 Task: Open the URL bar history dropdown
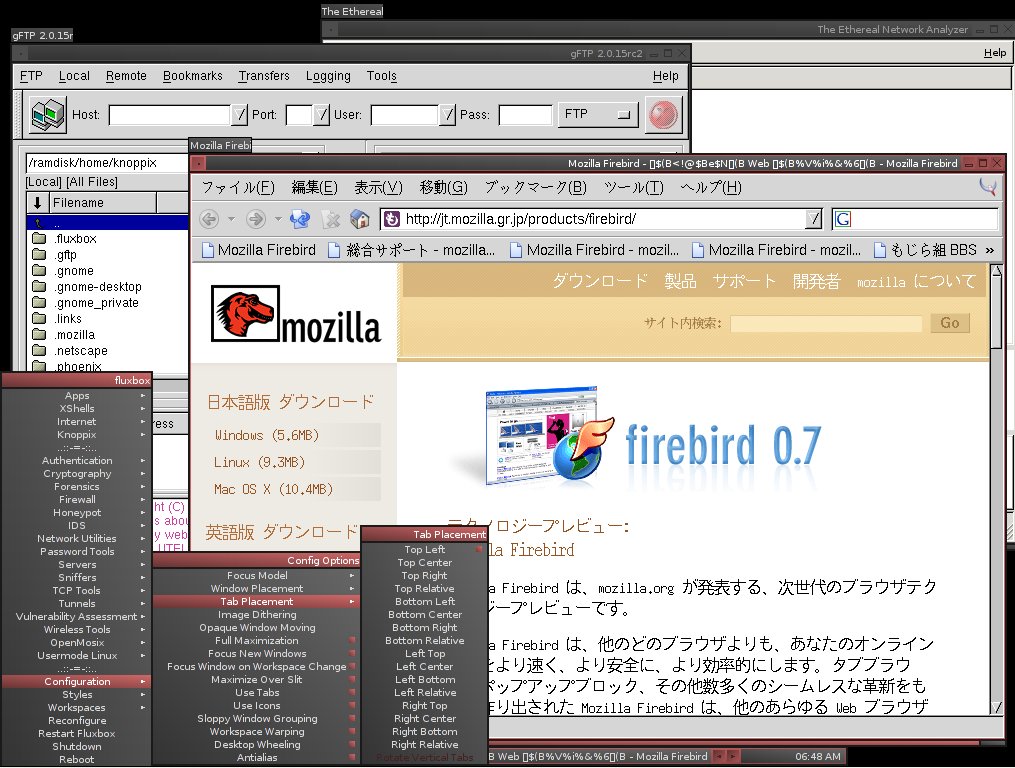tap(814, 219)
